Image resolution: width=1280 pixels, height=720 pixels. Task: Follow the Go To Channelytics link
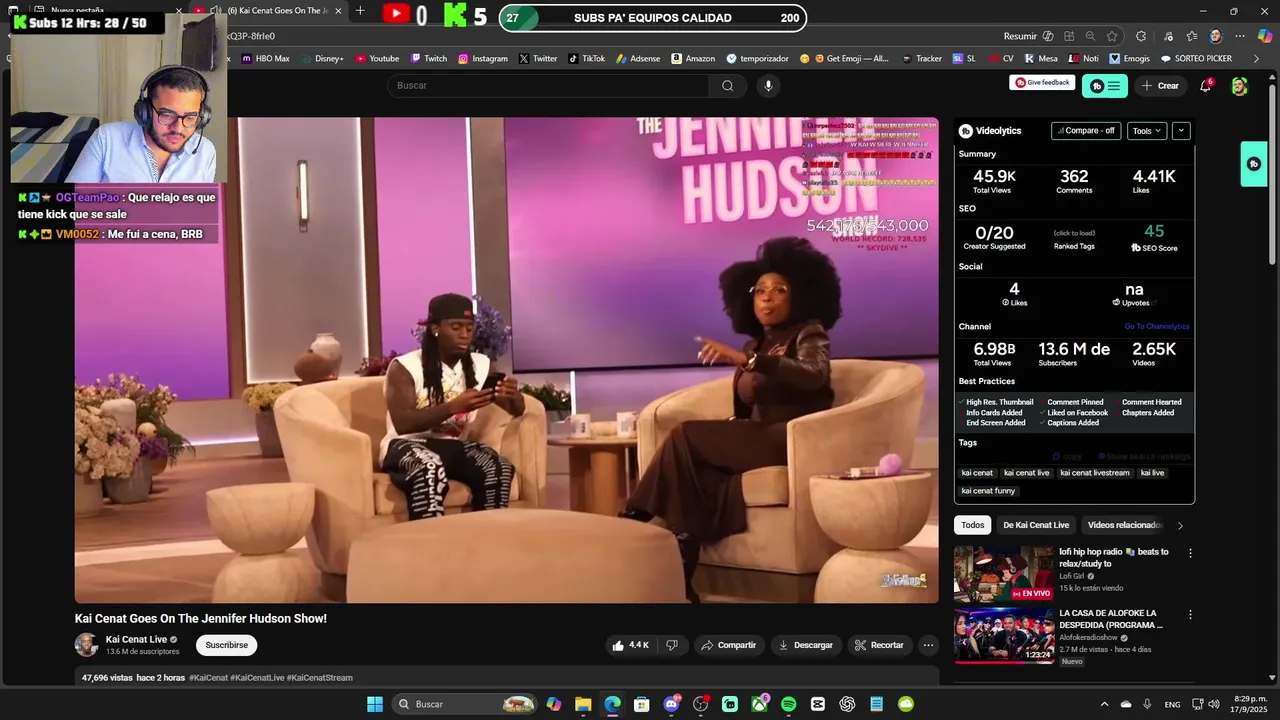1156,327
